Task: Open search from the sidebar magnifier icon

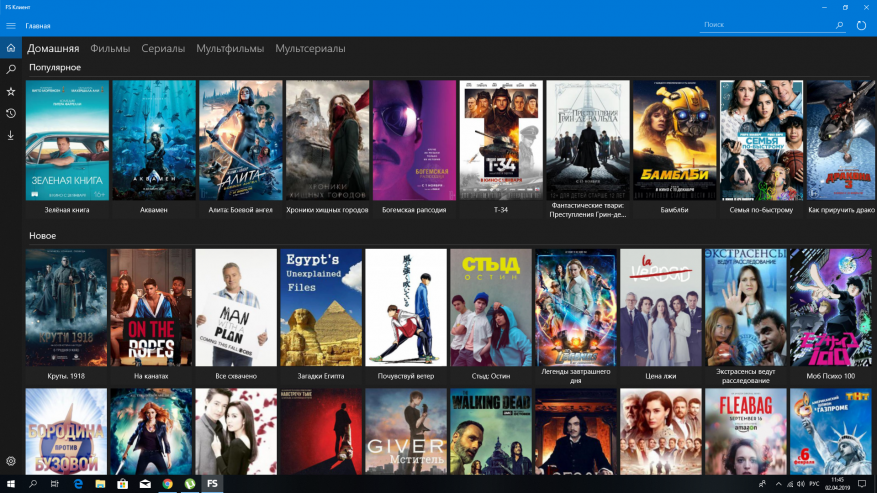Action: tap(11, 69)
